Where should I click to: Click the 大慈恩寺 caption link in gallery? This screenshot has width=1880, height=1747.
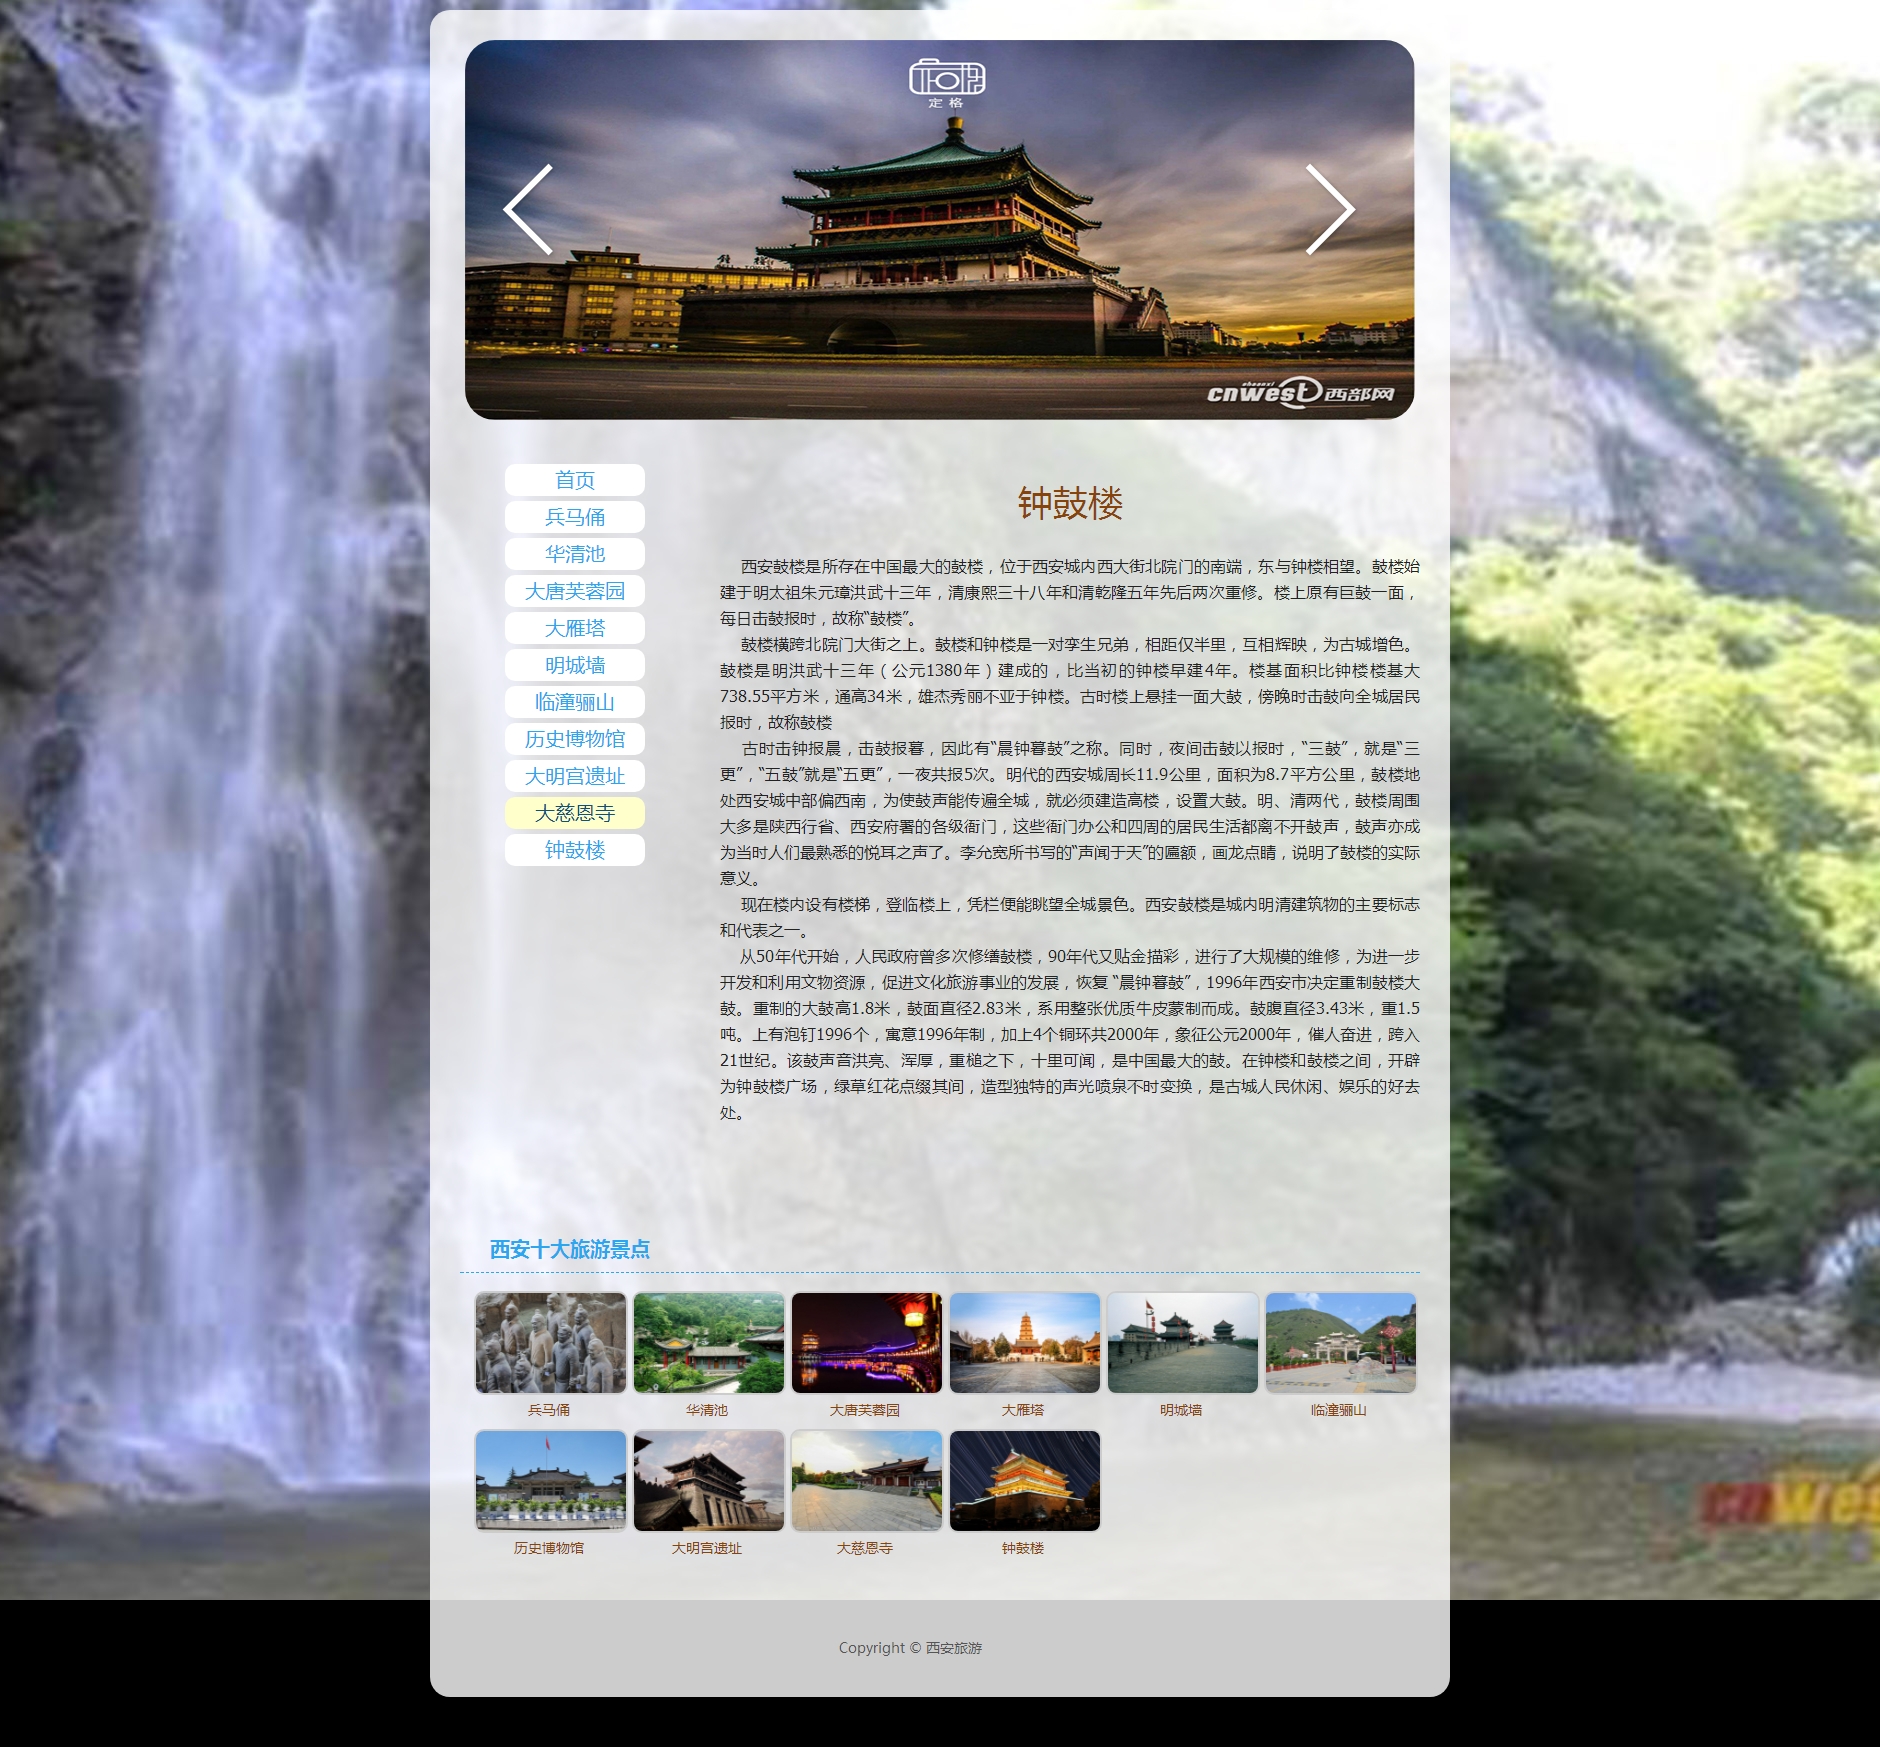(865, 1548)
